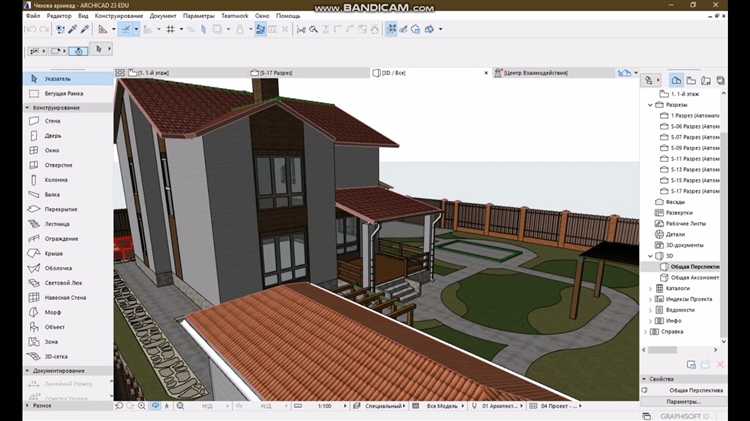Collapse the Документирование toolbox section

click(27, 371)
